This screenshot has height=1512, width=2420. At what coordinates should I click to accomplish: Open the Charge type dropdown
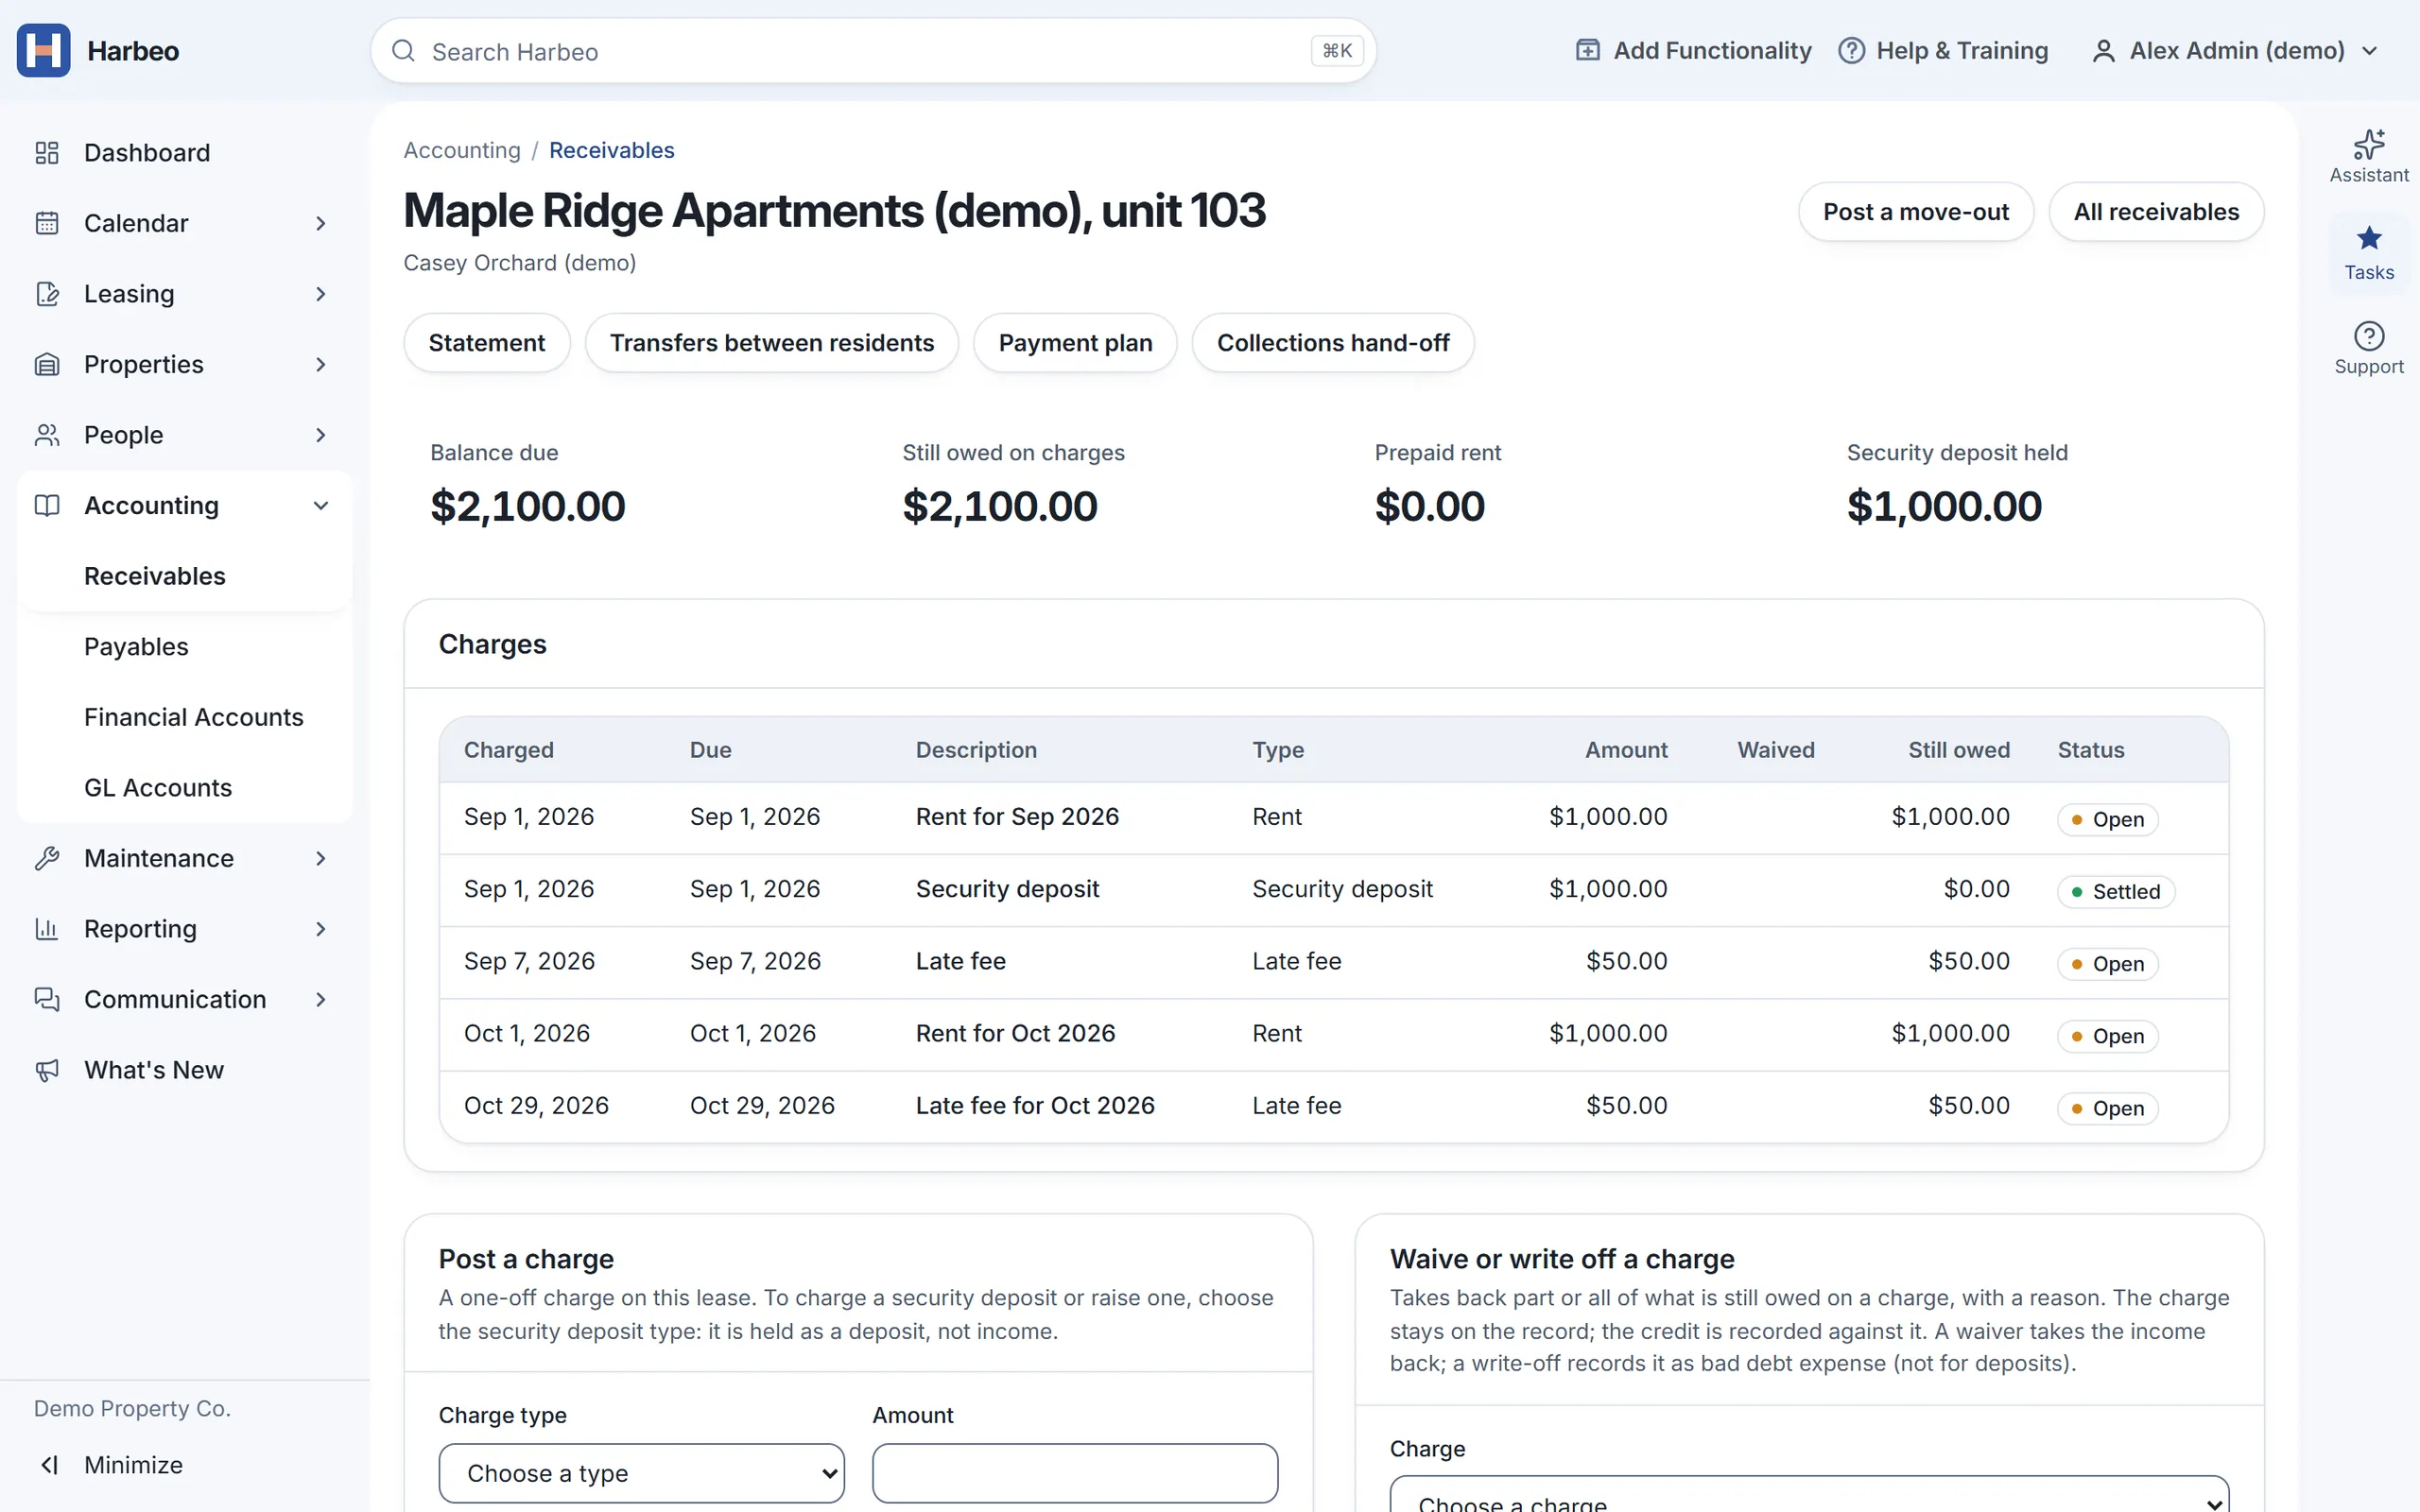pos(641,1473)
